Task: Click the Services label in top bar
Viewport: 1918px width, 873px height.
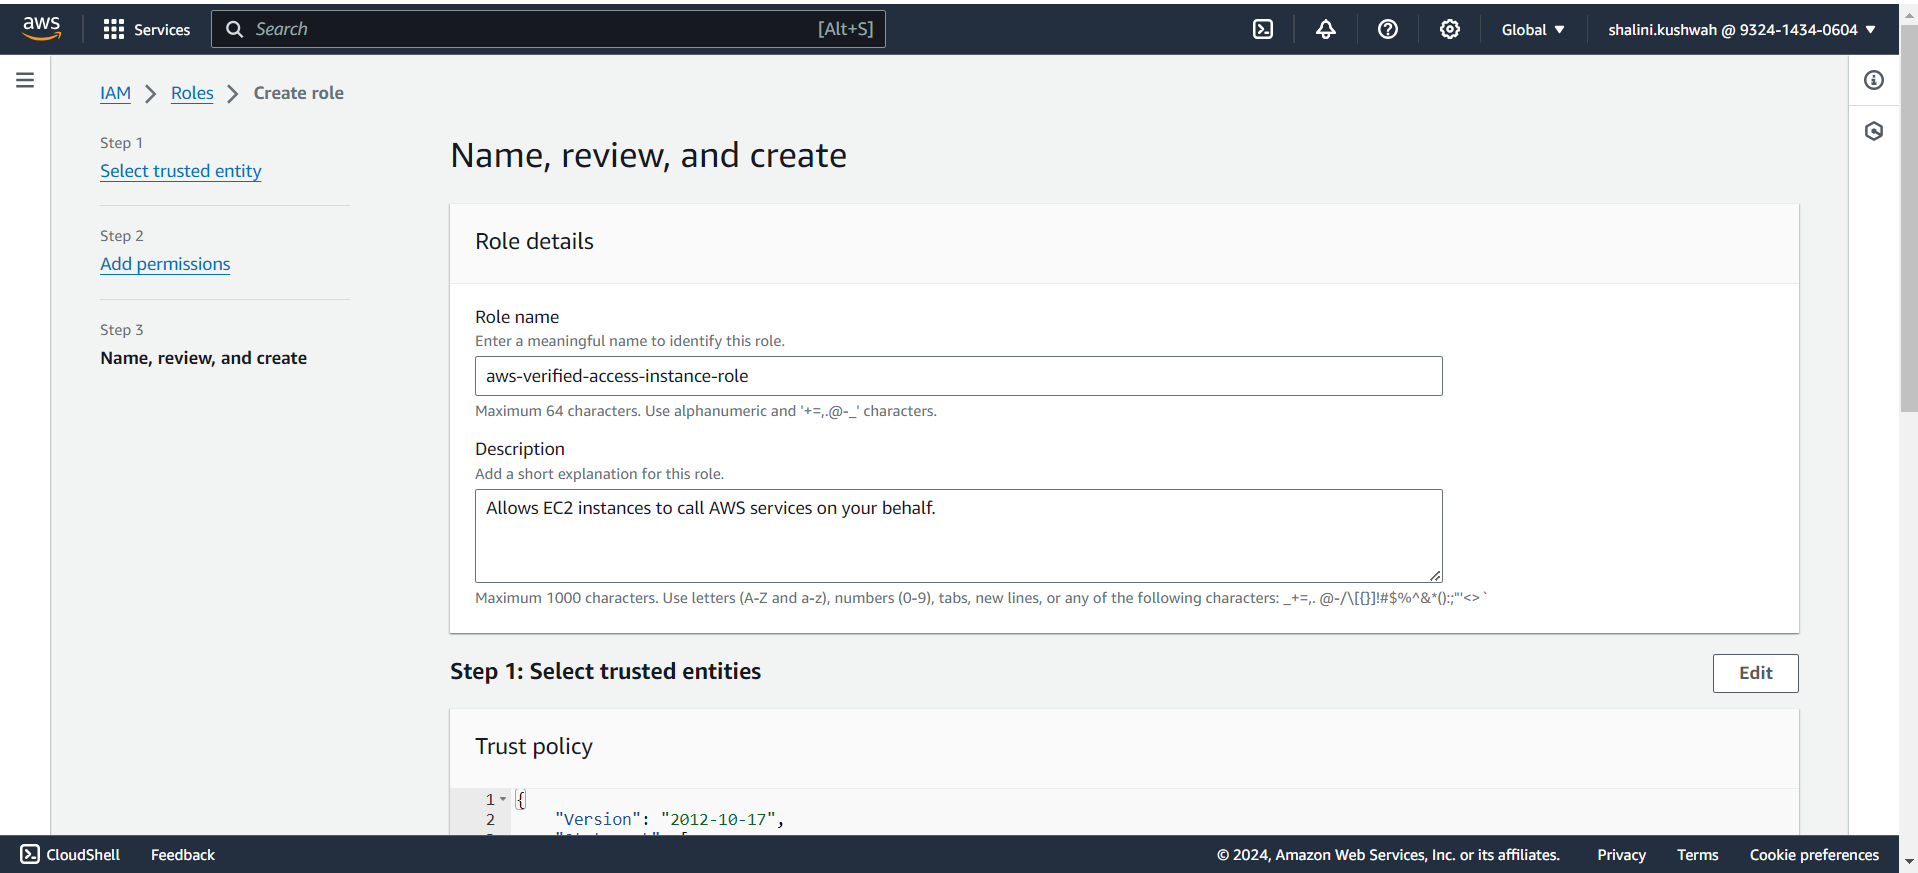Action: pyautogui.click(x=162, y=30)
